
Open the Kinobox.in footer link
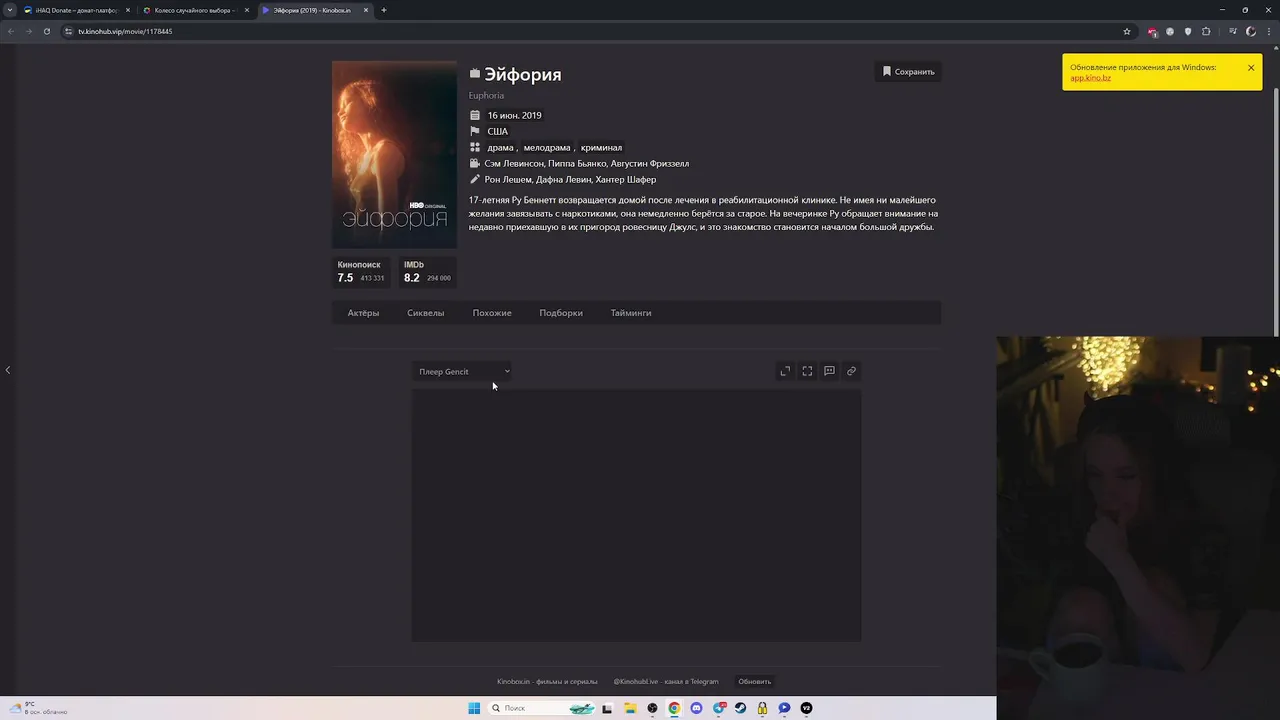pyautogui.click(x=547, y=682)
